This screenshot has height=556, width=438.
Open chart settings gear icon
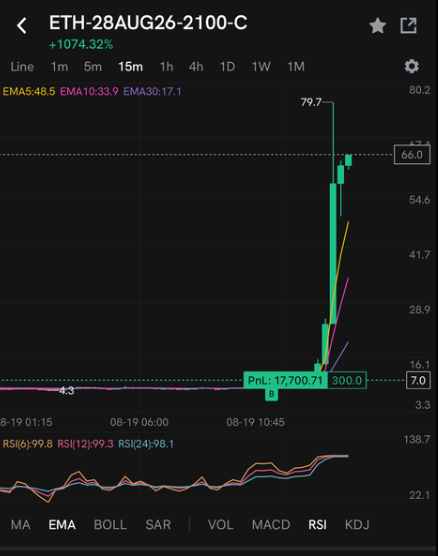tap(411, 66)
